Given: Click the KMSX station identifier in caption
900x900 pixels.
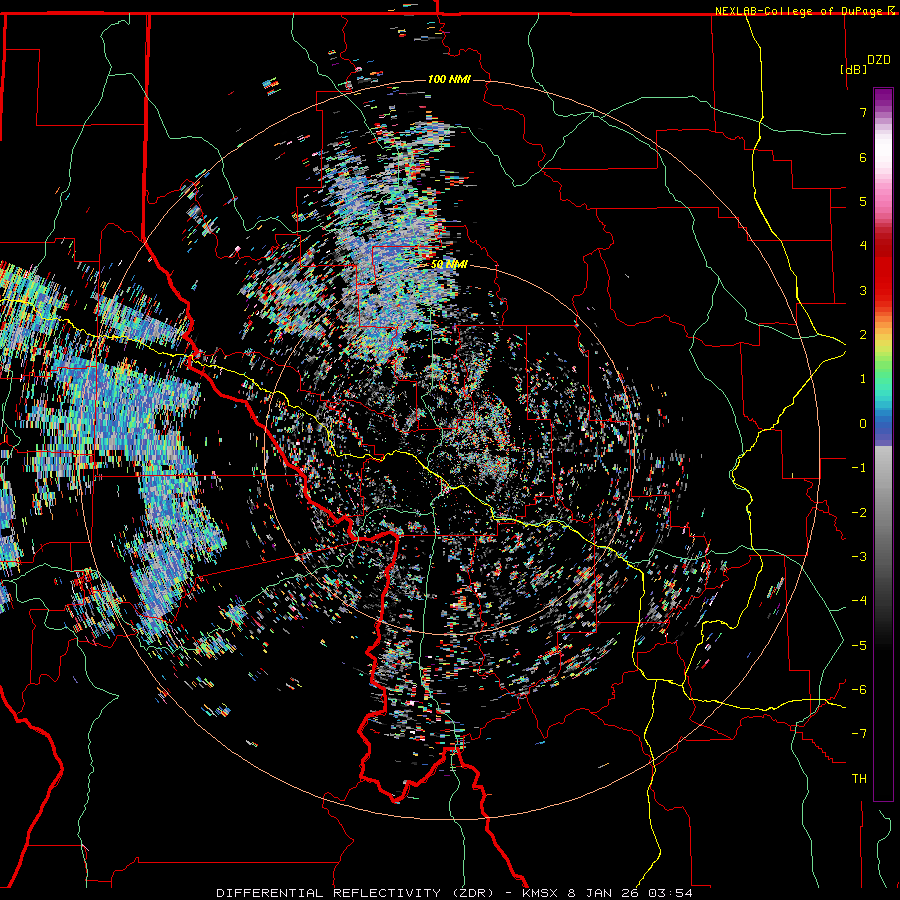Looking at the screenshot, I should tap(540, 893).
